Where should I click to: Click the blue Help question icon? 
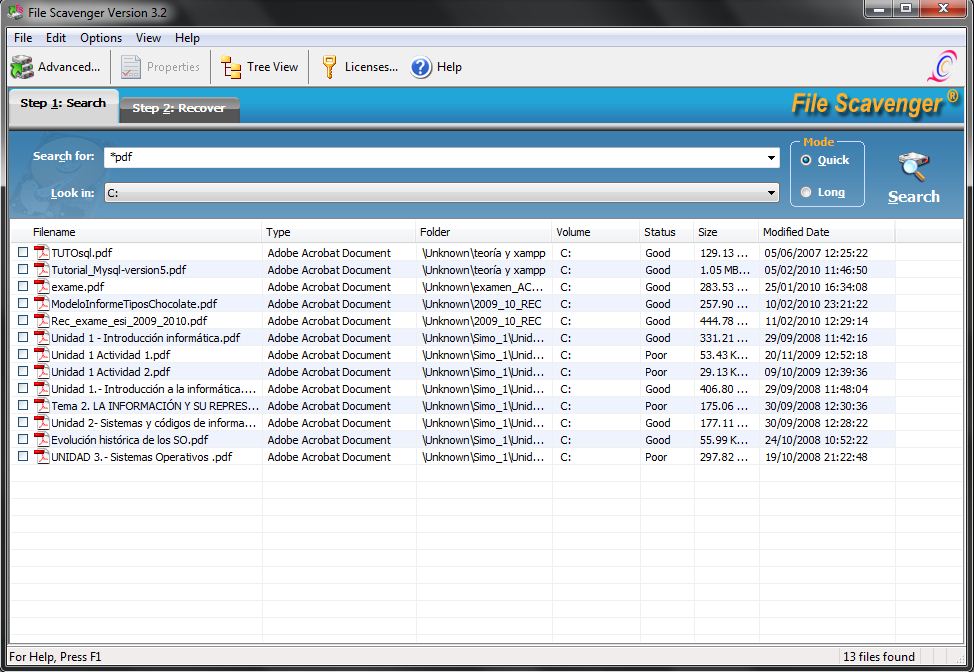coord(421,67)
